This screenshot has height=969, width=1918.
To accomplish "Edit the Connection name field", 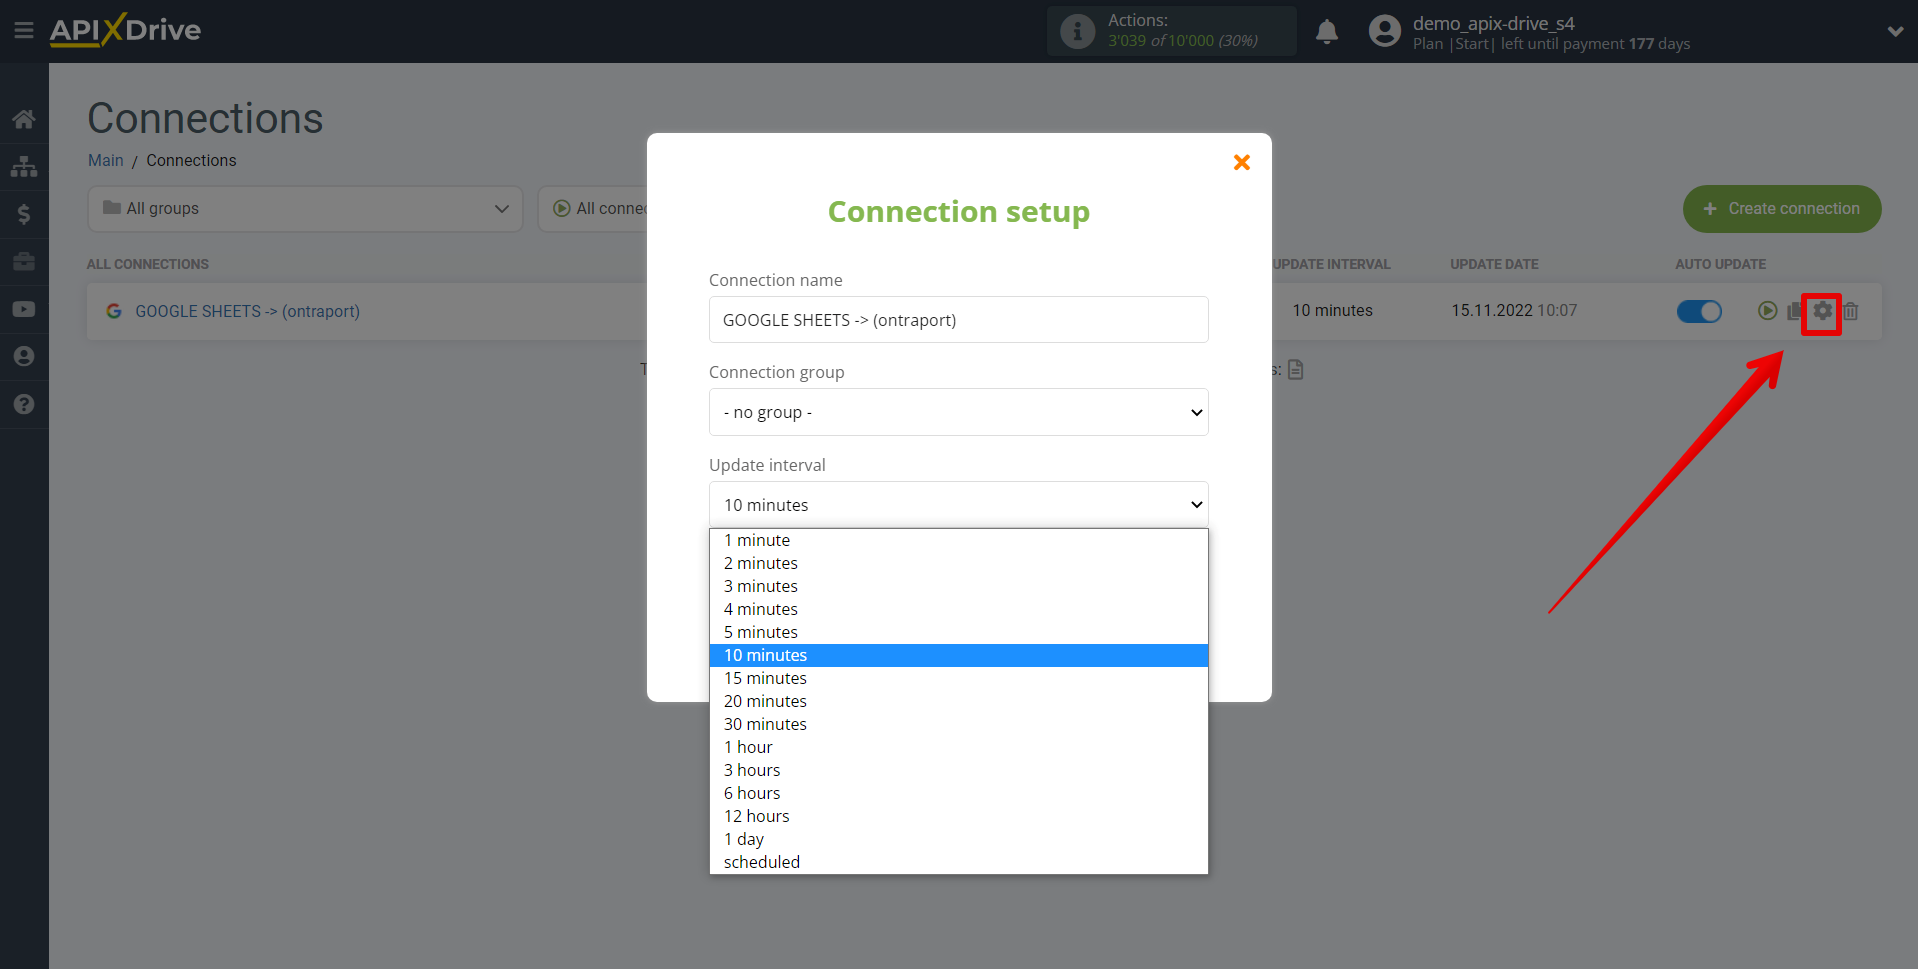I will pos(959,320).
